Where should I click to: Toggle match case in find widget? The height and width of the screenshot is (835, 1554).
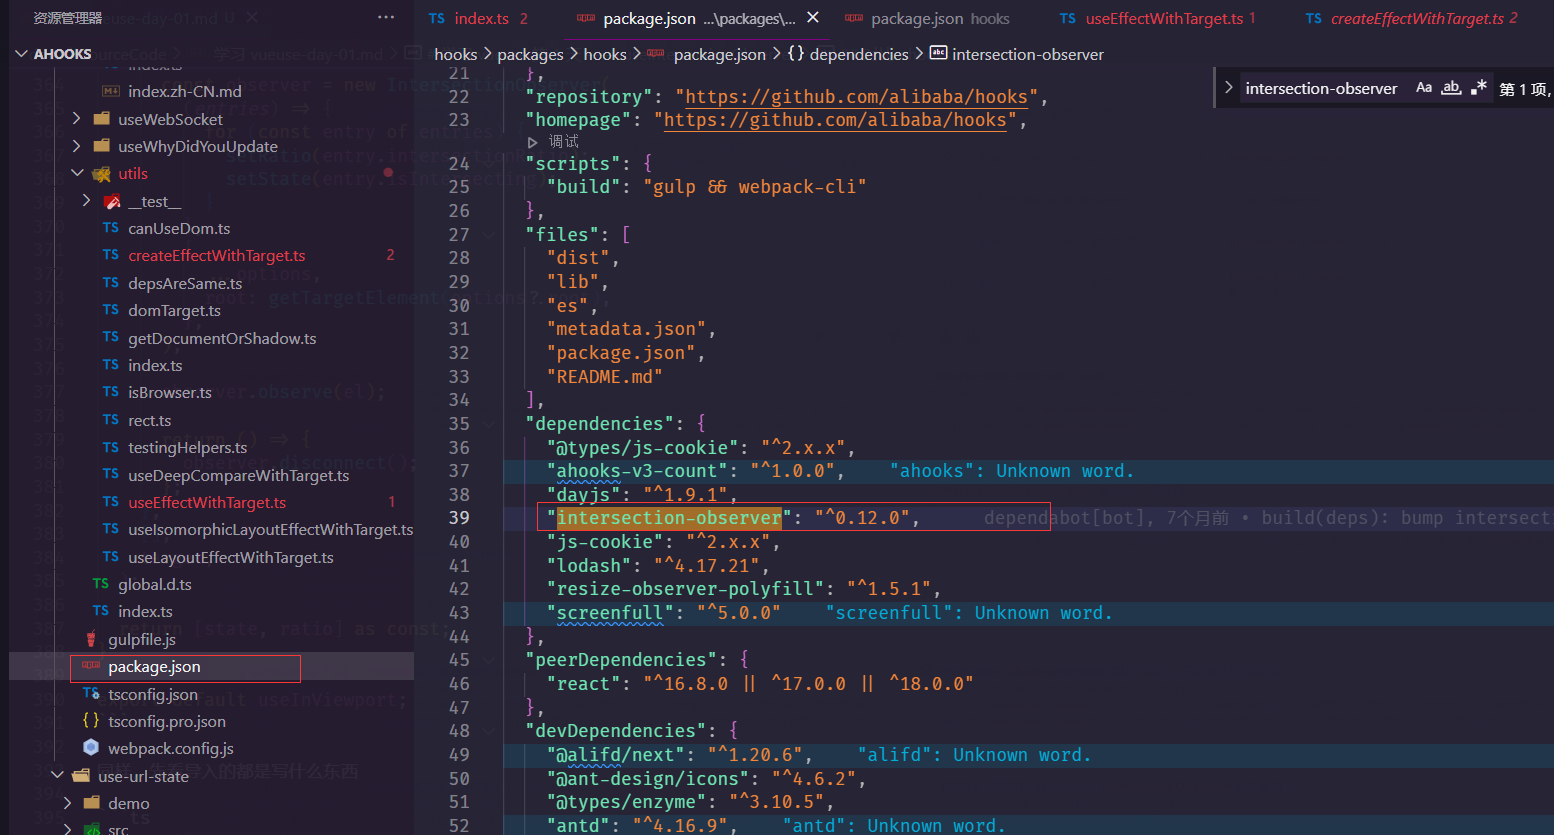click(x=1424, y=88)
